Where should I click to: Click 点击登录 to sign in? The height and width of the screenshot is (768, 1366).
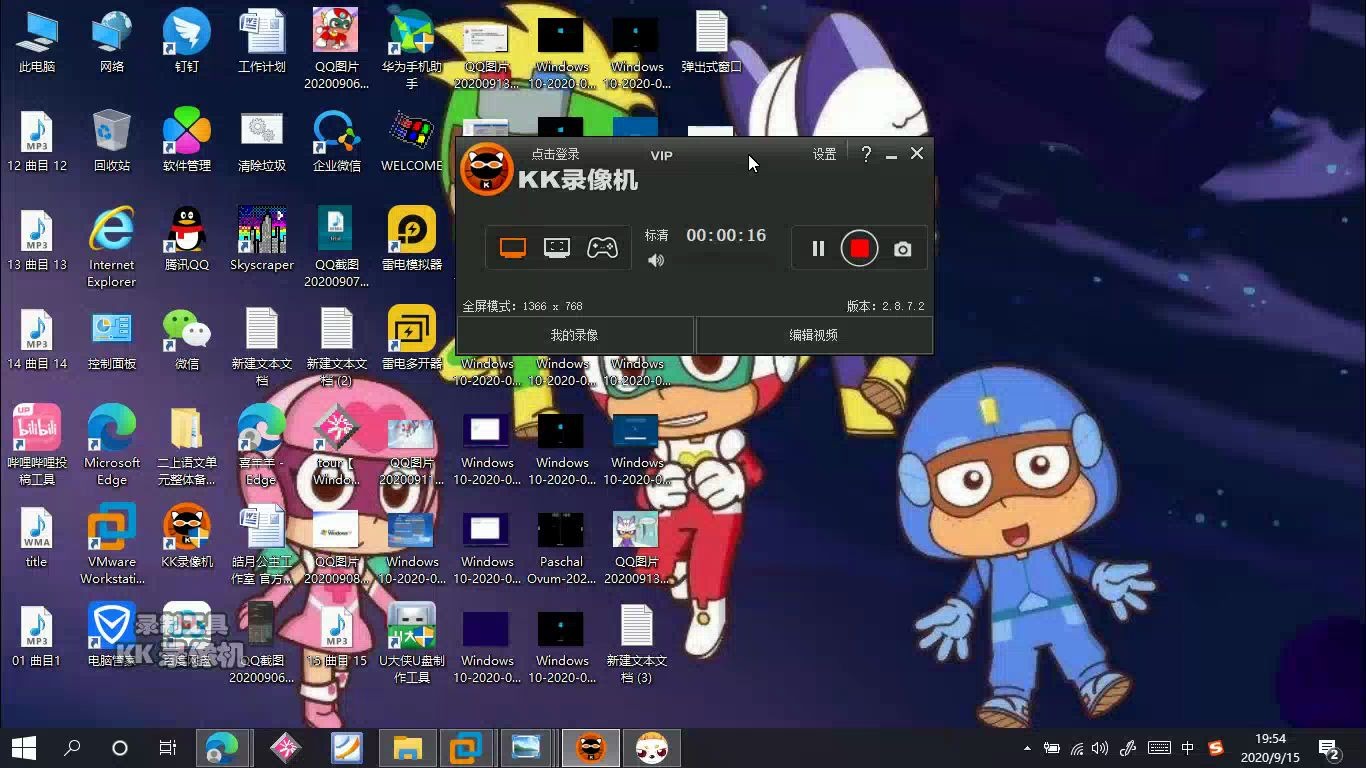point(555,154)
